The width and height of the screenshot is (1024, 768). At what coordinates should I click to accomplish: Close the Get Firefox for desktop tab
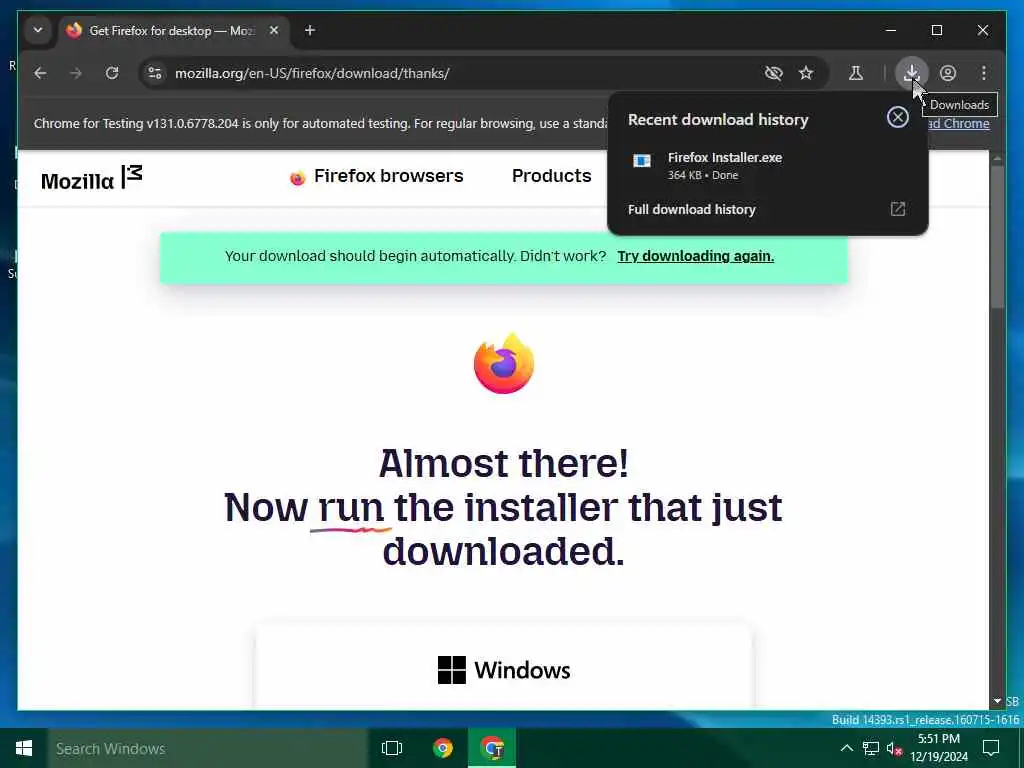point(274,31)
